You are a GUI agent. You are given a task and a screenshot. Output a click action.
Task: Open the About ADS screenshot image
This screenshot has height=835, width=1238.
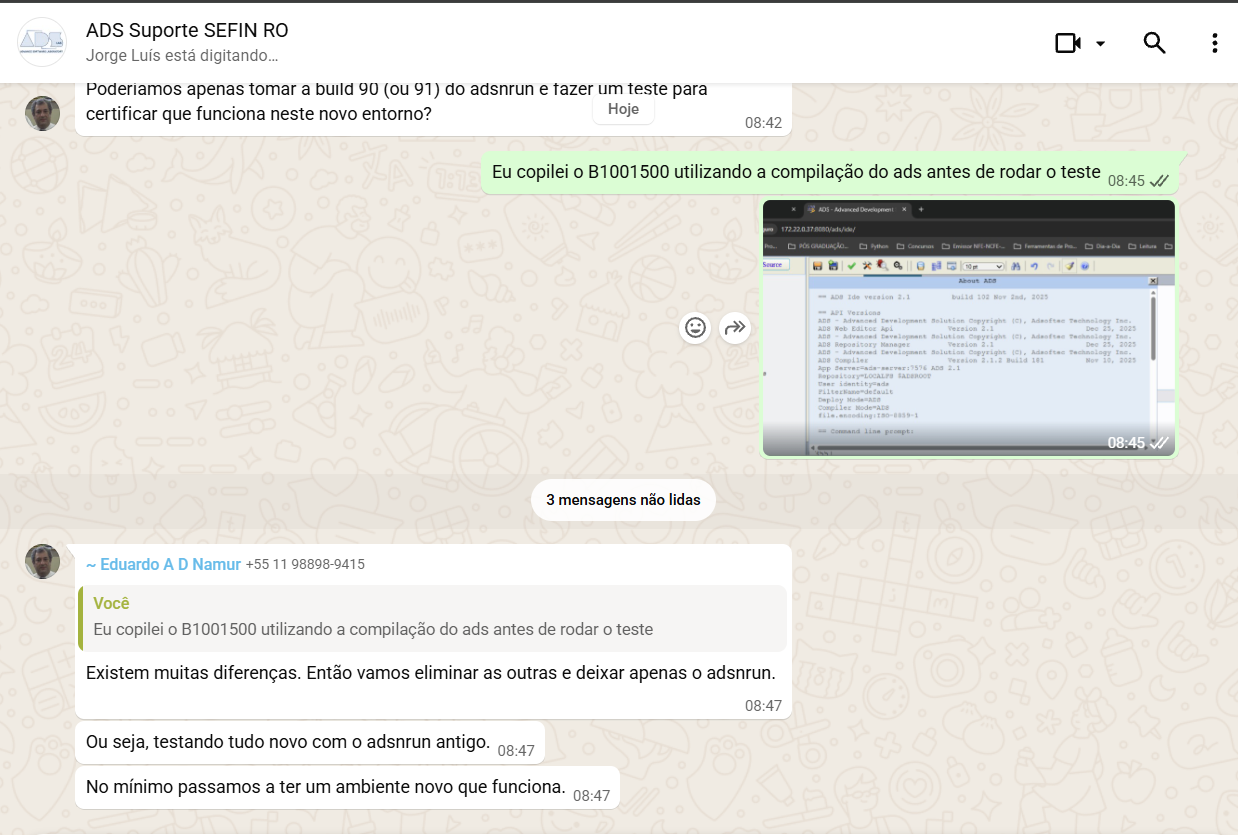pos(968,328)
